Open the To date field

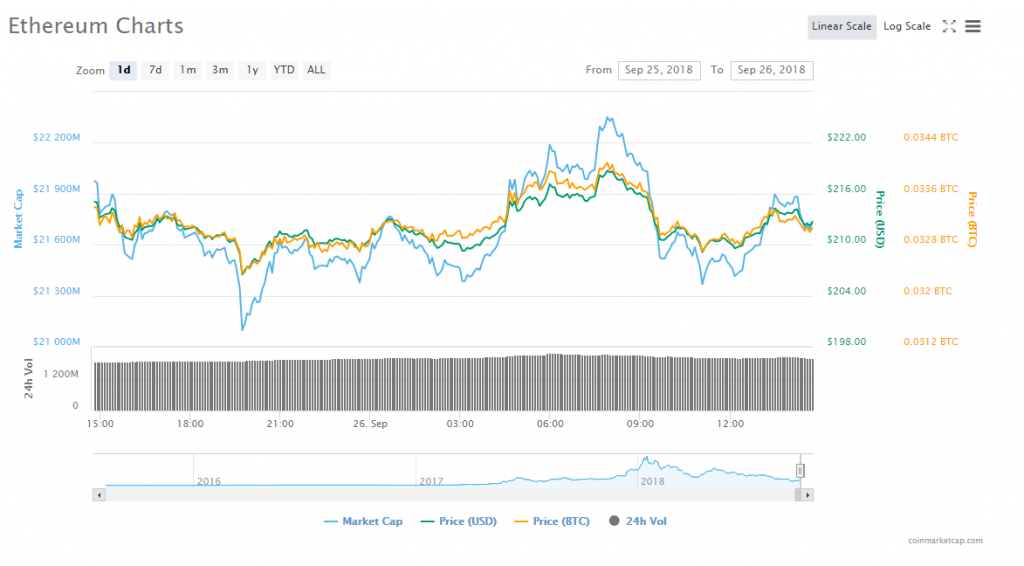(771, 70)
